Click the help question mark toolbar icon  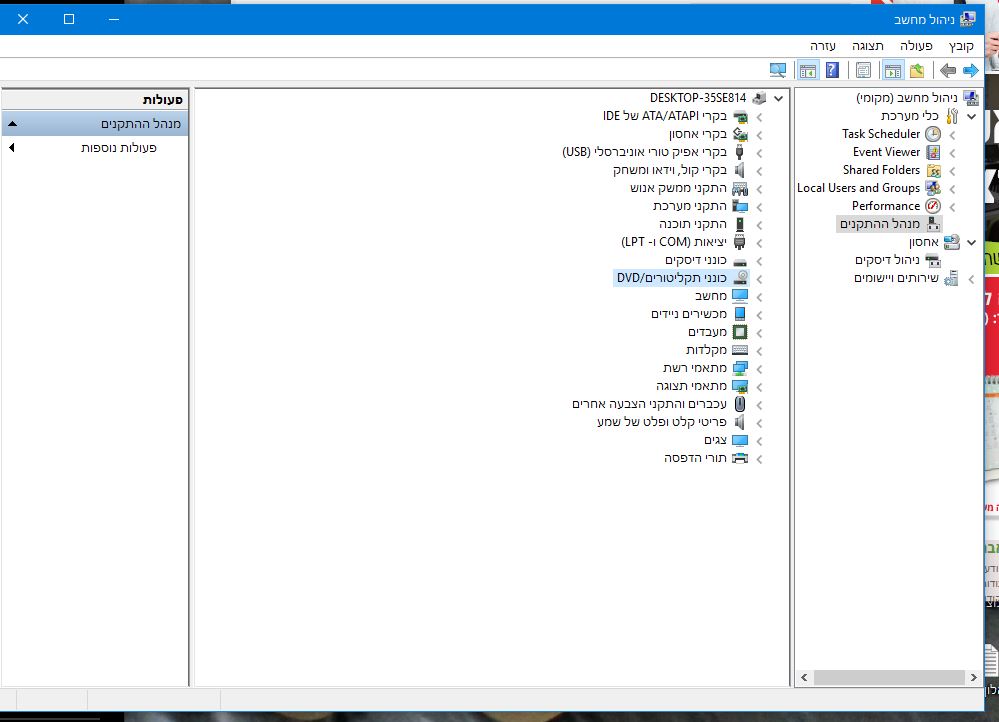pyautogui.click(x=832, y=70)
